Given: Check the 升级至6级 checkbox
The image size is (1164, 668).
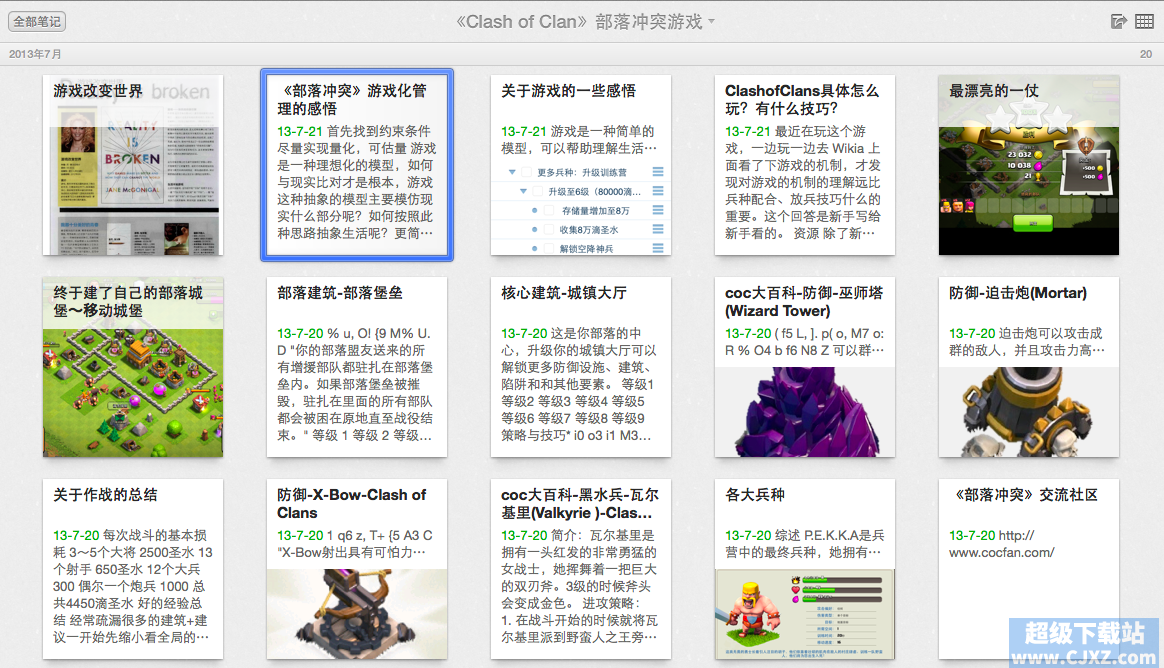Looking at the screenshot, I should click(x=538, y=191).
